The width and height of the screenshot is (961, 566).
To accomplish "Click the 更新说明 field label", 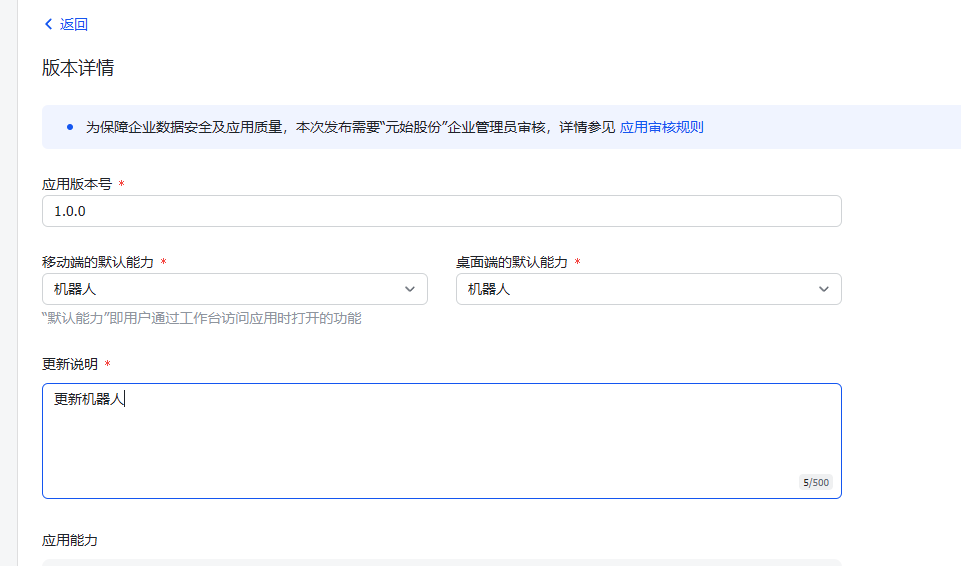I will [70, 364].
